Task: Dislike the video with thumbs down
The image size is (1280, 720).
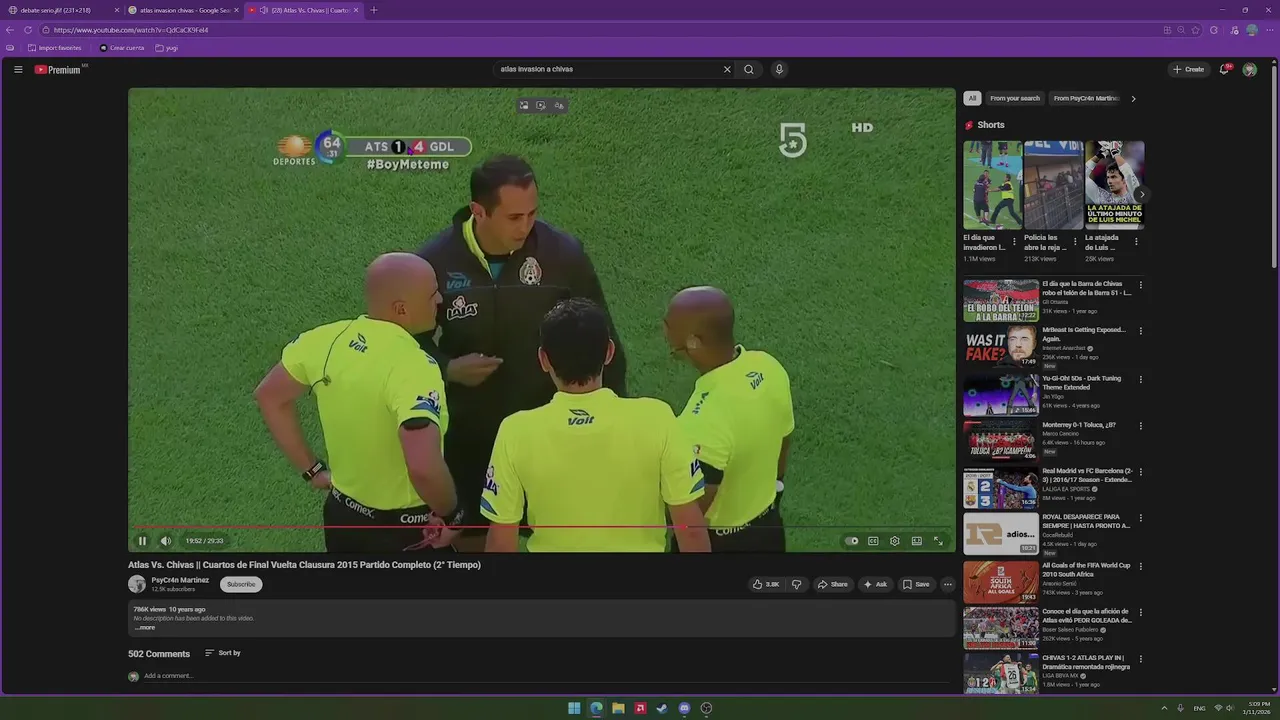Action: click(x=797, y=584)
